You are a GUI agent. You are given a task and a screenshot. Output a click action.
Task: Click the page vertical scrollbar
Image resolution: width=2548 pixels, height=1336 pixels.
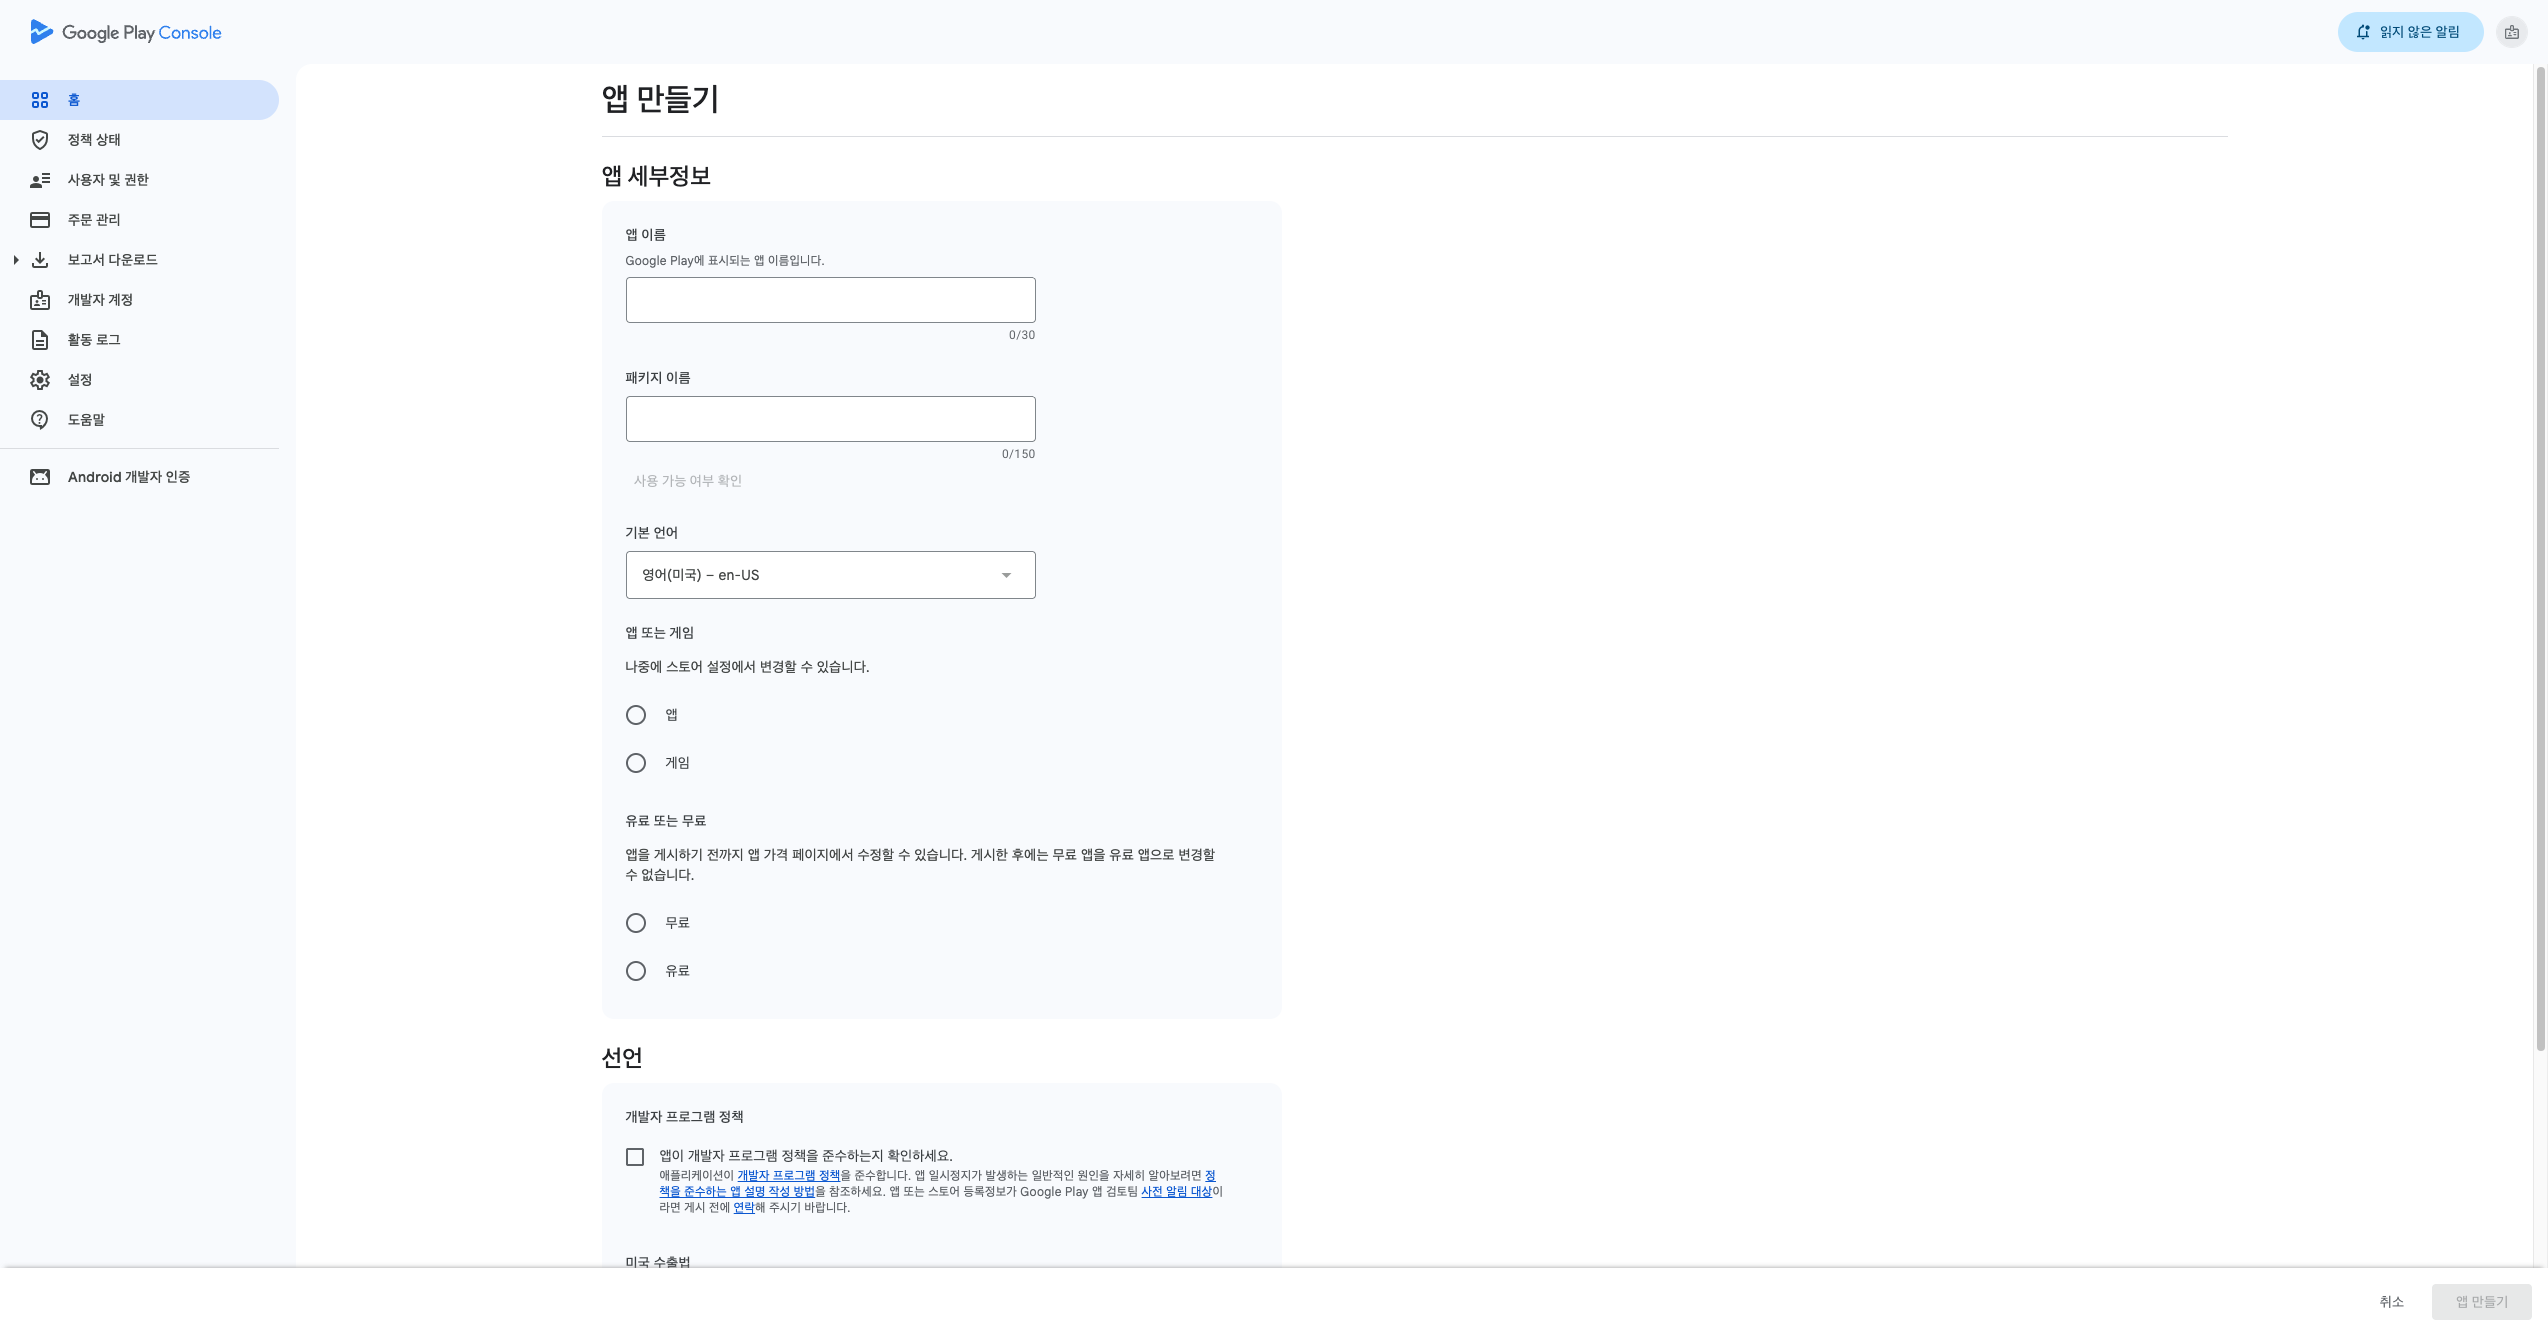pyautogui.click(x=2540, y=560)
